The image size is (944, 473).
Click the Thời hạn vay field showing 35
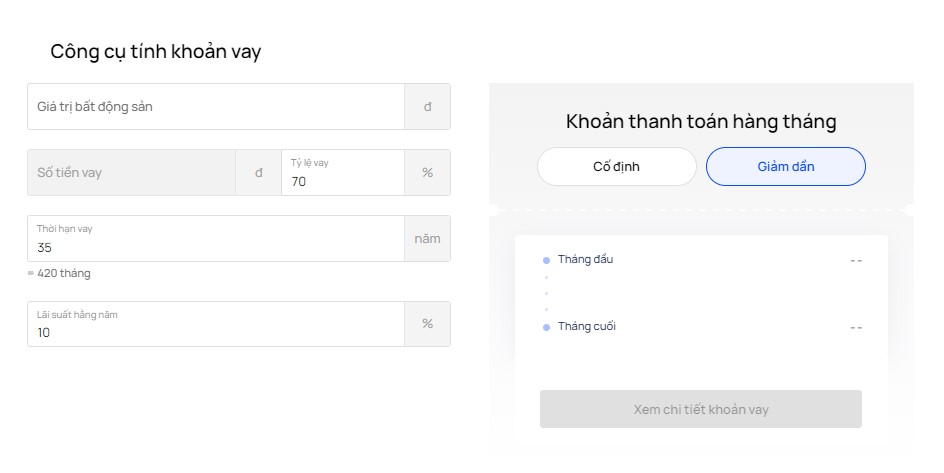(216, 239)
